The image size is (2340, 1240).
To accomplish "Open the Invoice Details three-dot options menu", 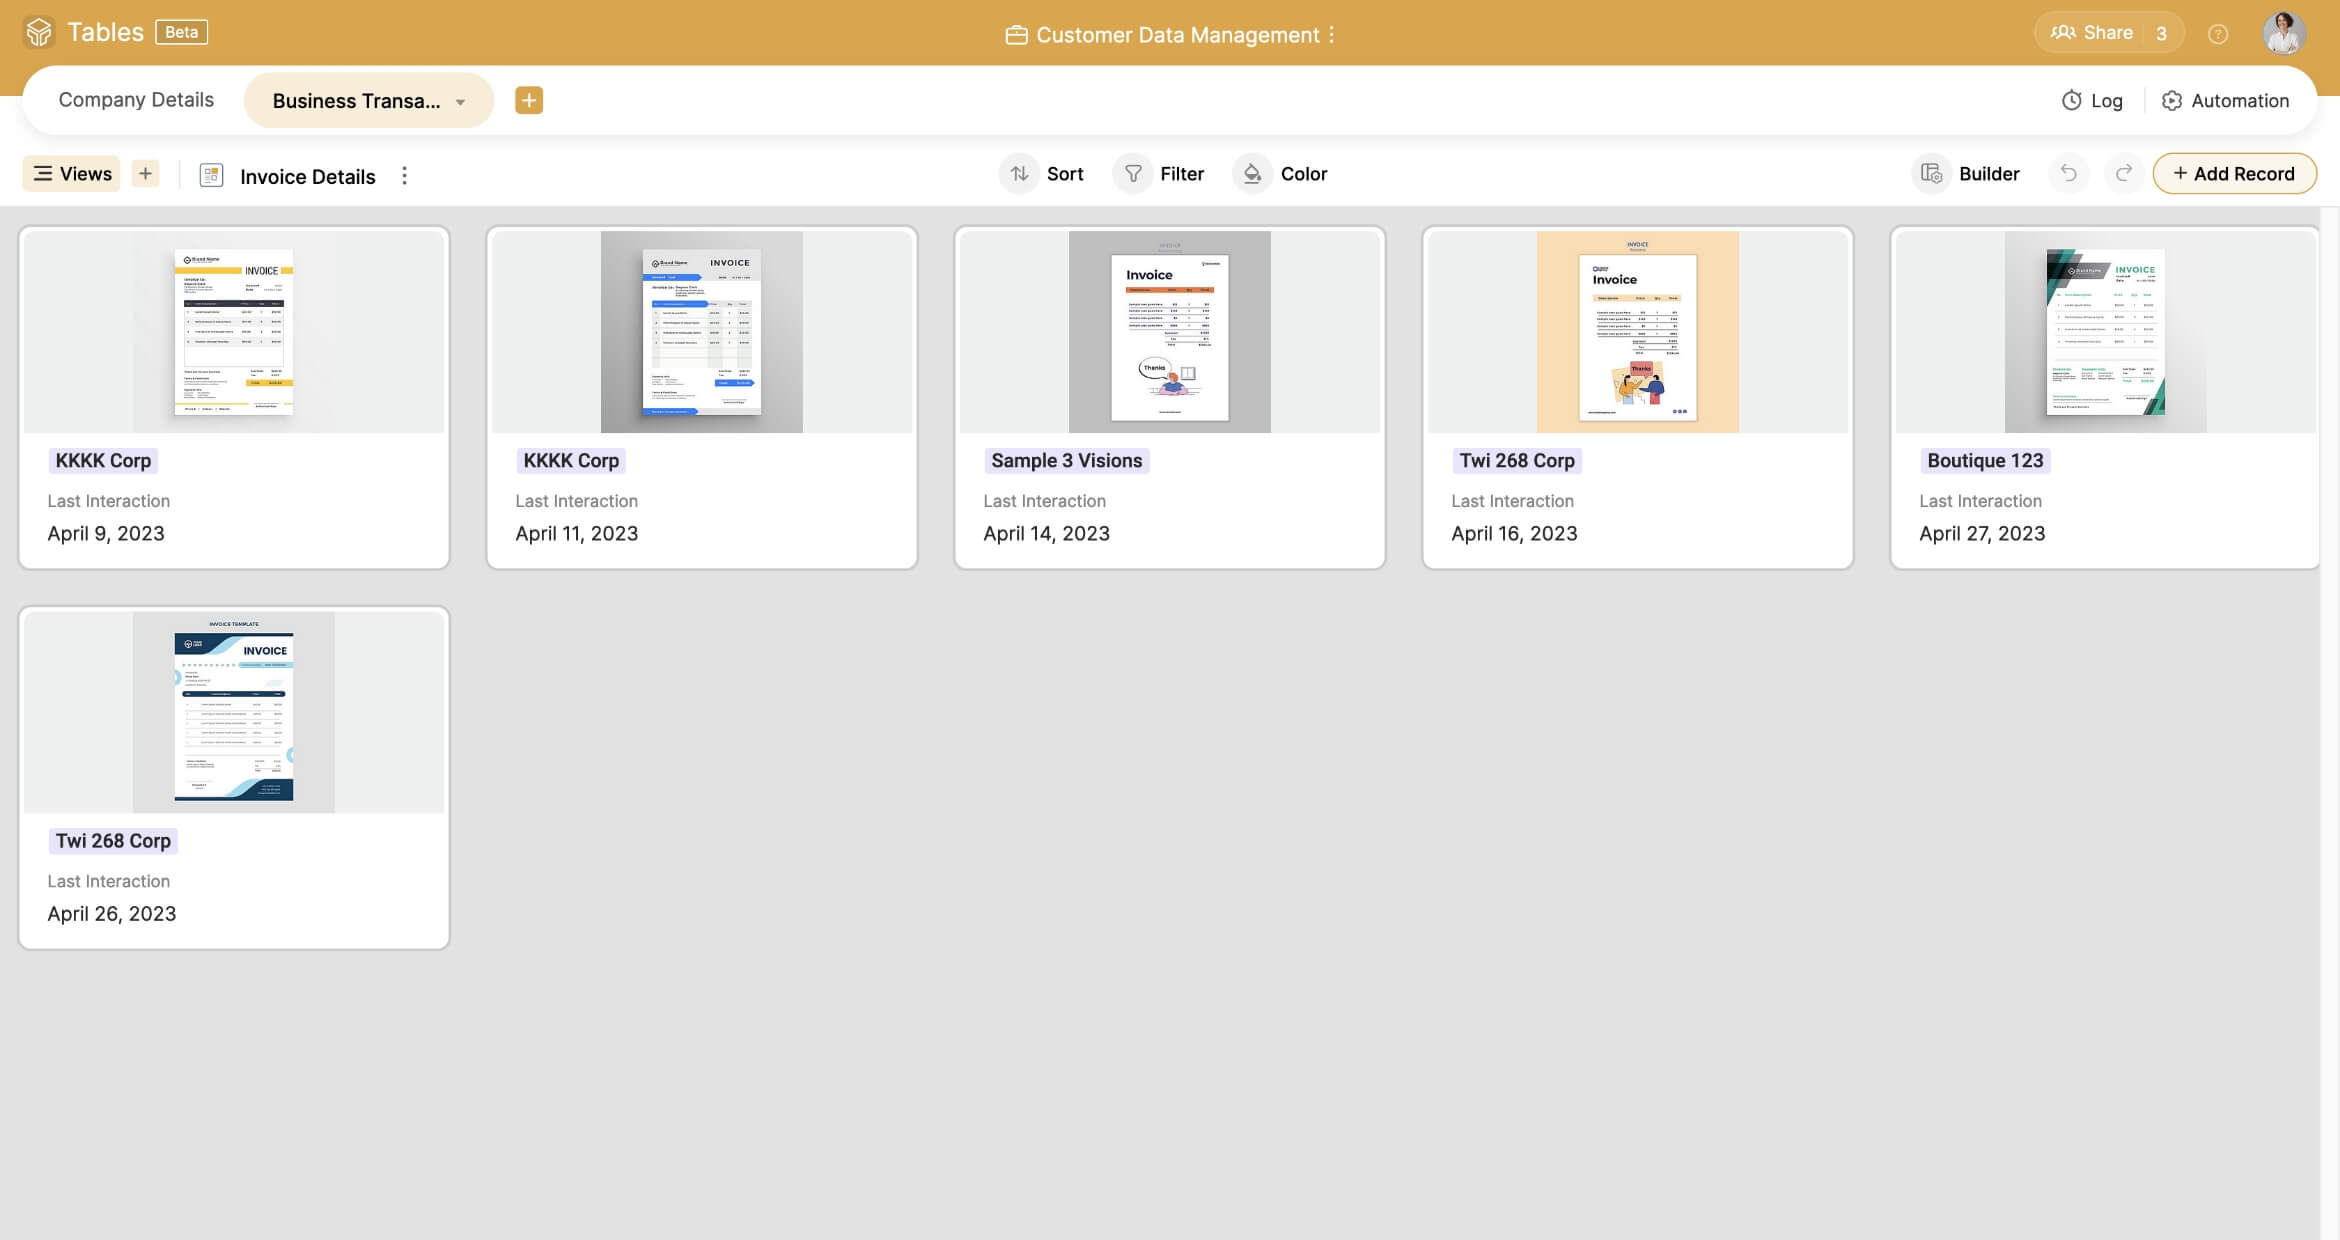I will 404,176.
